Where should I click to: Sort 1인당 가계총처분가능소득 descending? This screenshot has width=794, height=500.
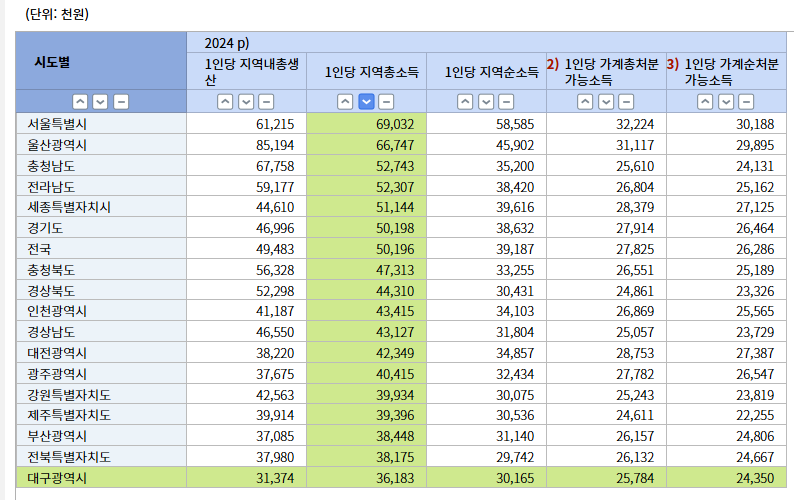click(x=606, y=101)
